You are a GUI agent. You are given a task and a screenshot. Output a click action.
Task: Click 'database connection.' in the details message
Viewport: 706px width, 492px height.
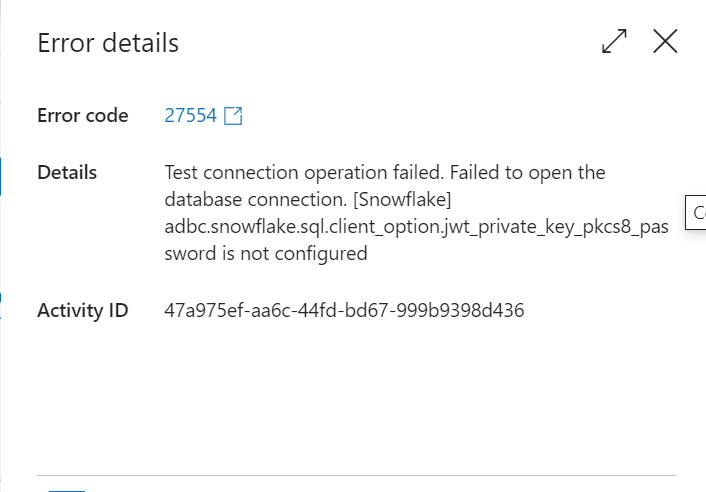(256, 199)
